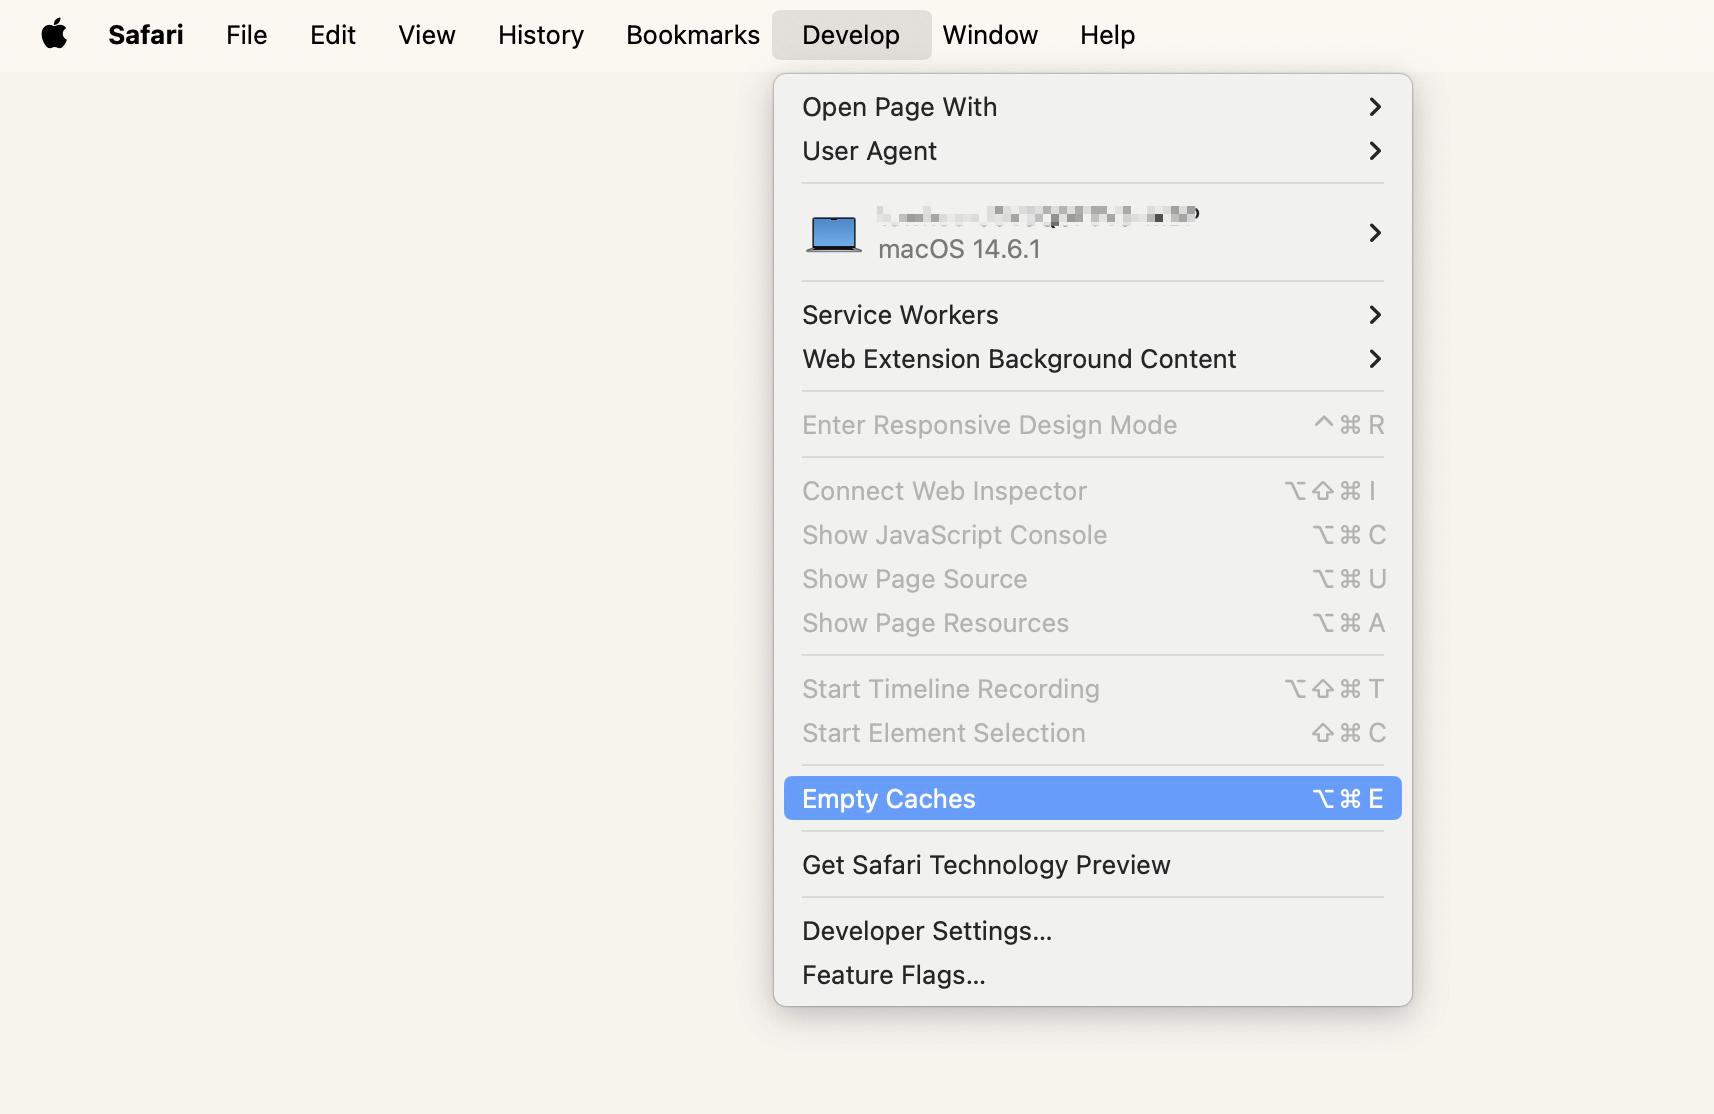Open the Bookmarks menu
Image resolution: width=1714 pixels, height=1114 pixels.
click(693, 35)
